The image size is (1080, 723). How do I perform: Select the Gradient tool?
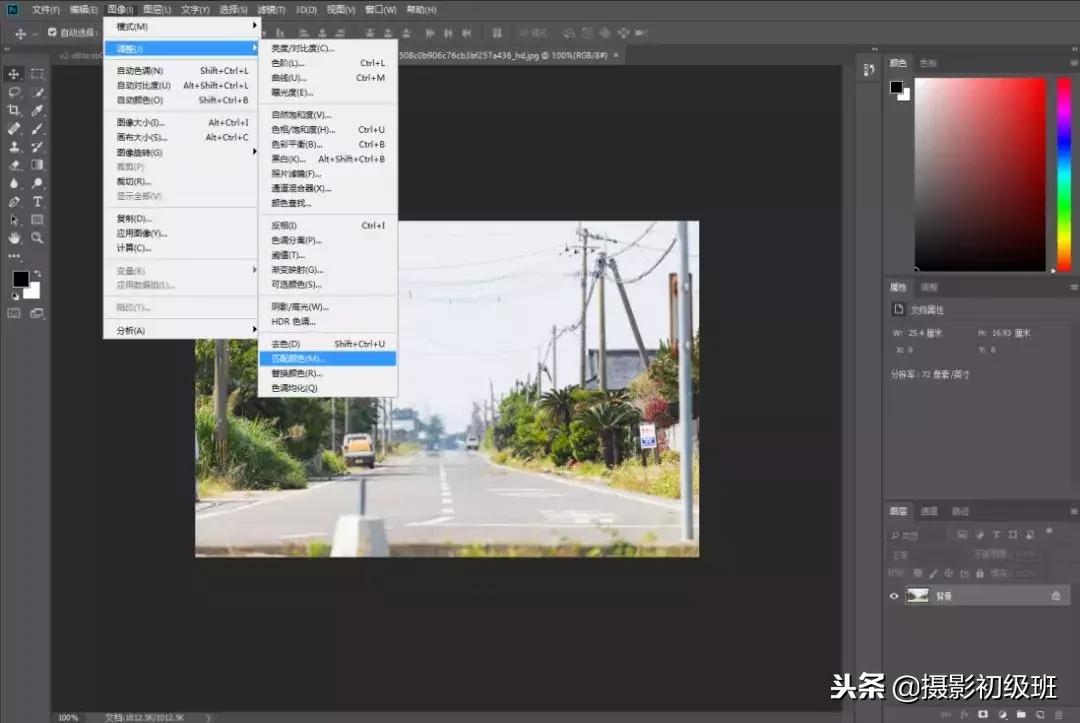(37, 165)
